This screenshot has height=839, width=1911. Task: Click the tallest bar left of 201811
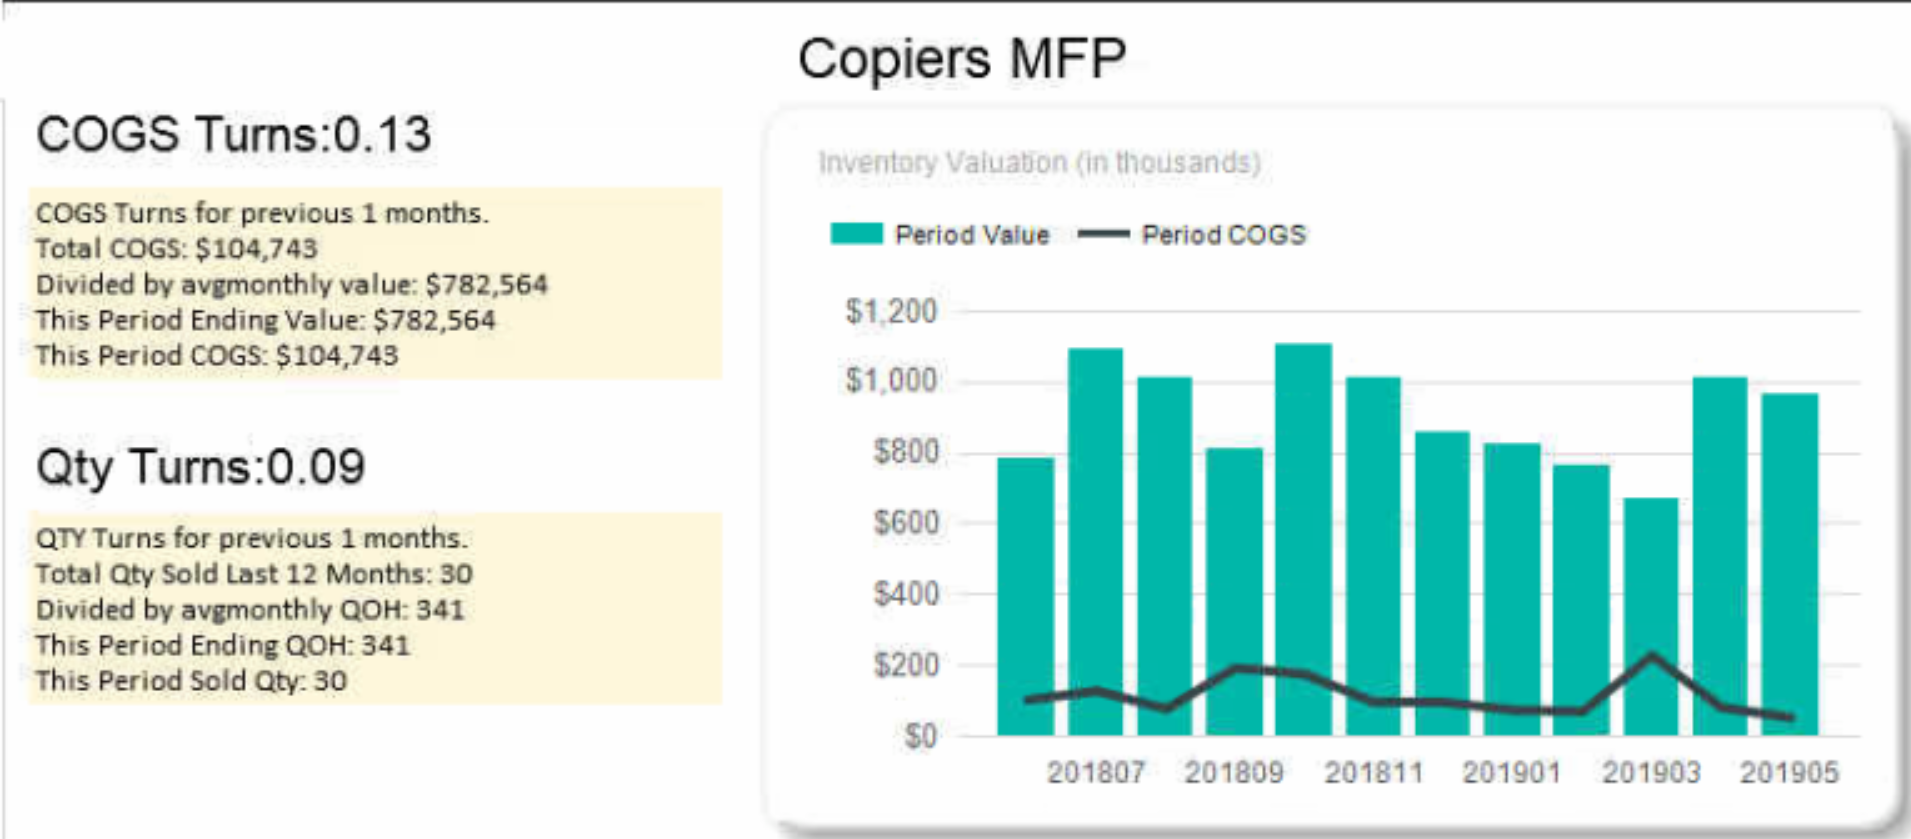coord(1303,538)
